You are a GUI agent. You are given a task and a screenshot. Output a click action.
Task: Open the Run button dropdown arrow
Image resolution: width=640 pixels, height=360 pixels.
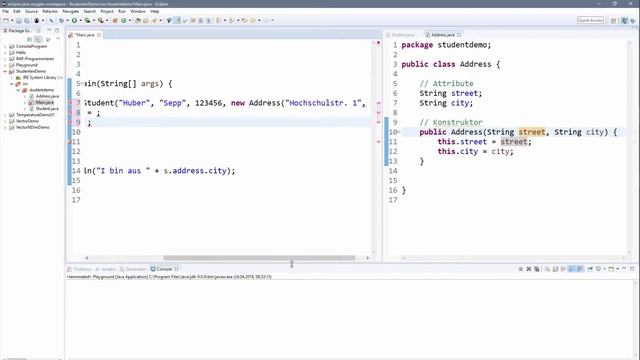pyautogui.click(x=80, y=20)
